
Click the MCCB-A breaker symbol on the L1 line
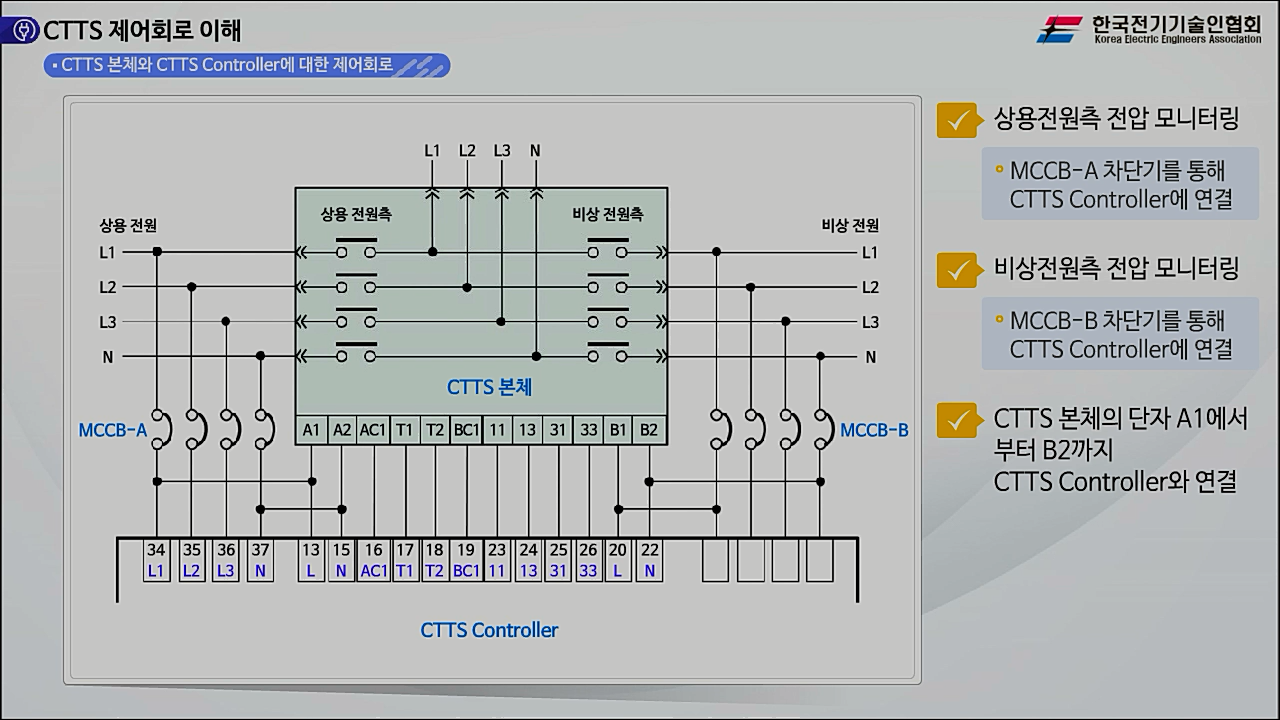[158, 428]
